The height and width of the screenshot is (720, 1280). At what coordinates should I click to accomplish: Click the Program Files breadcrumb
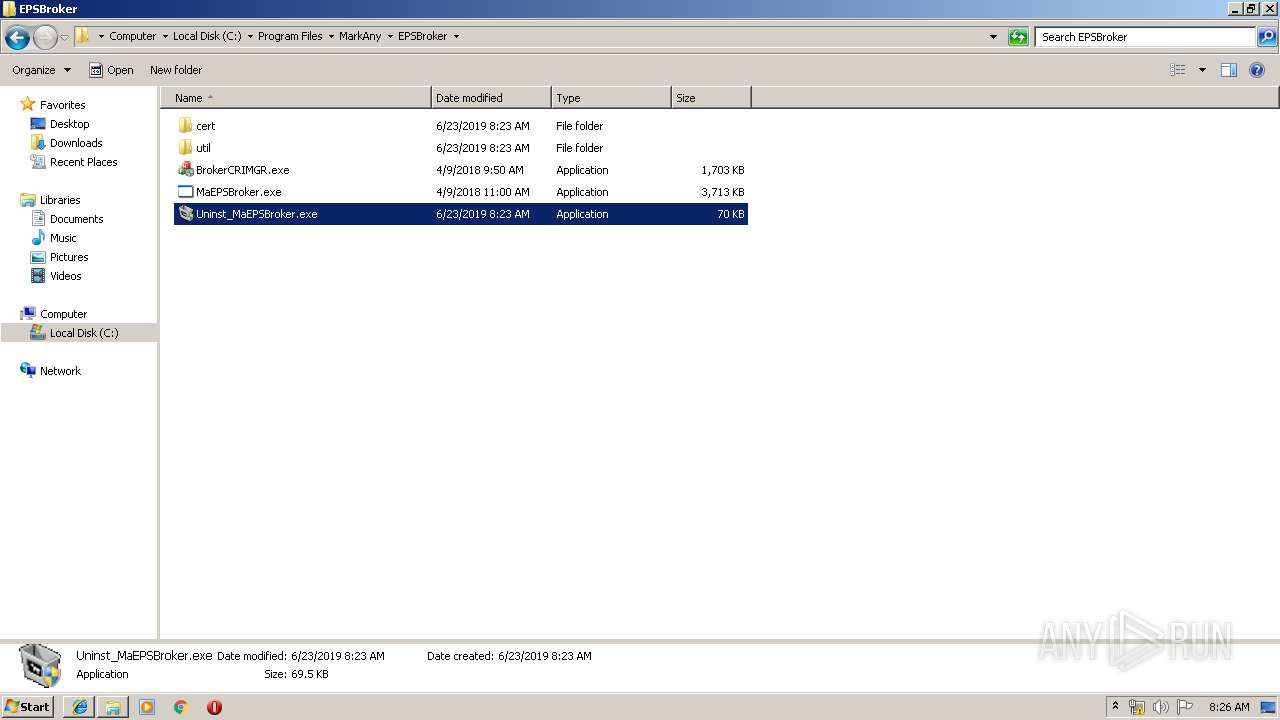[x=290, y=36]
